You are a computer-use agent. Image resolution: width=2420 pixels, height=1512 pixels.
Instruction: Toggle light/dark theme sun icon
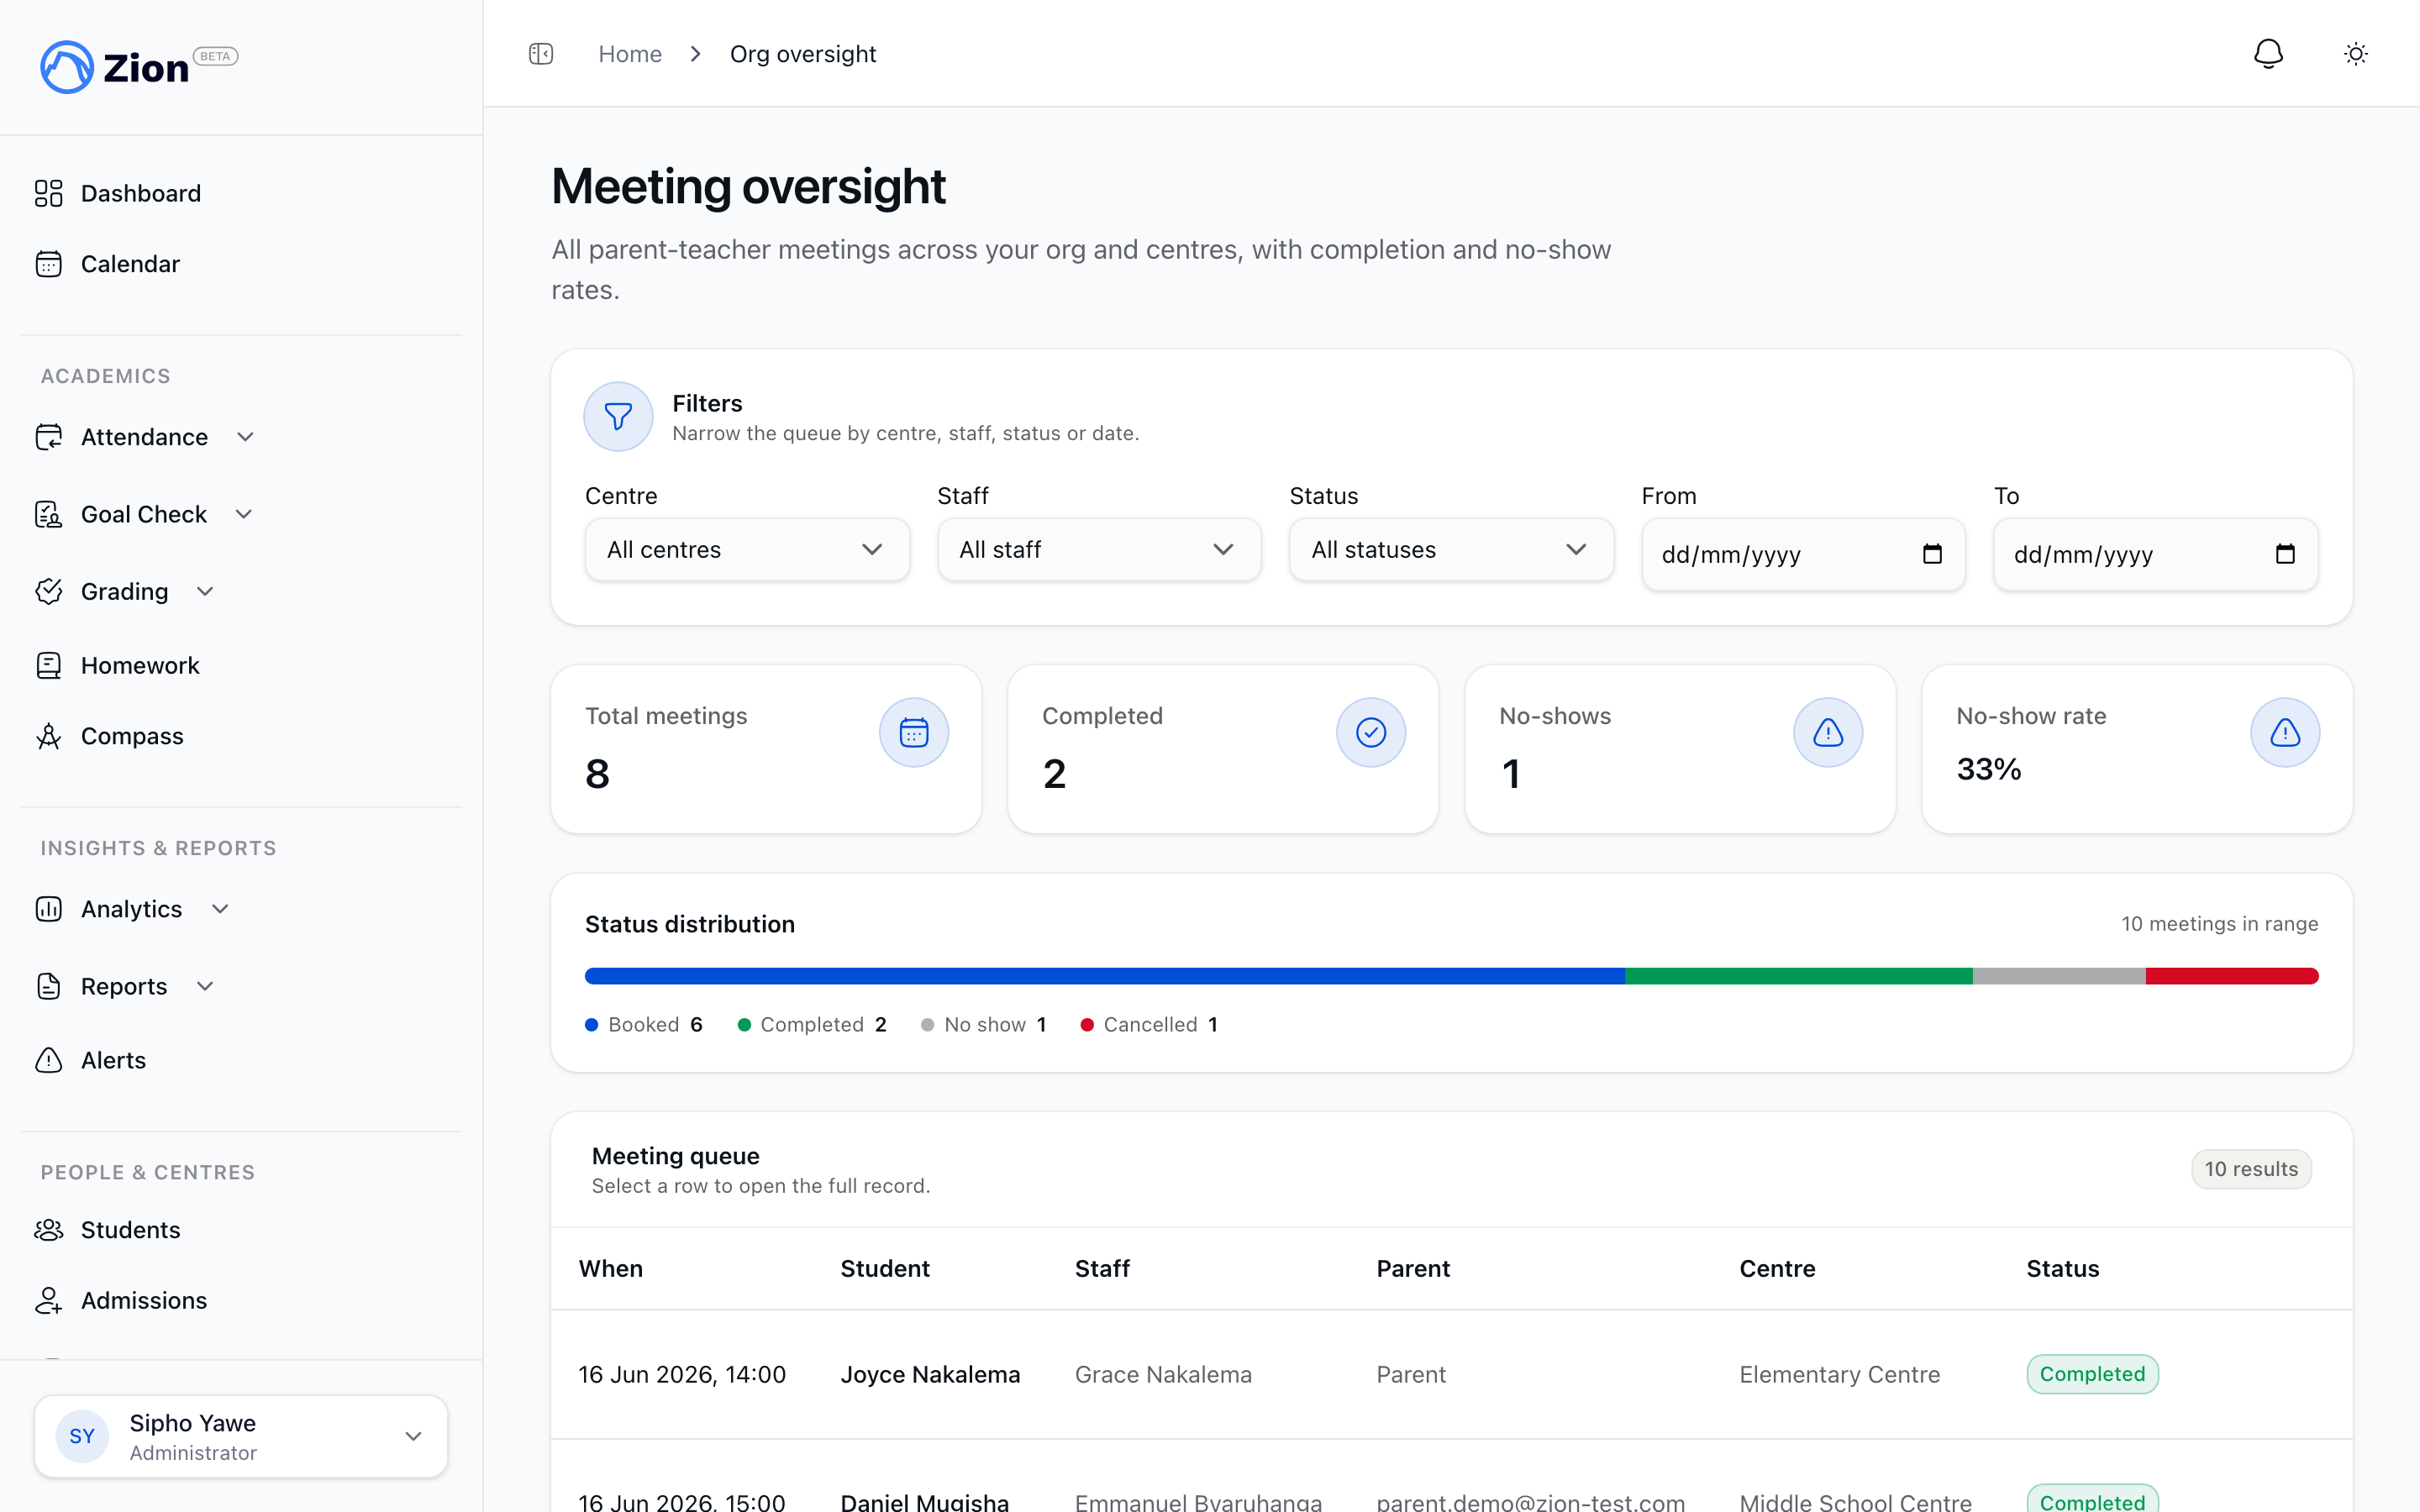pos(2356,54)
